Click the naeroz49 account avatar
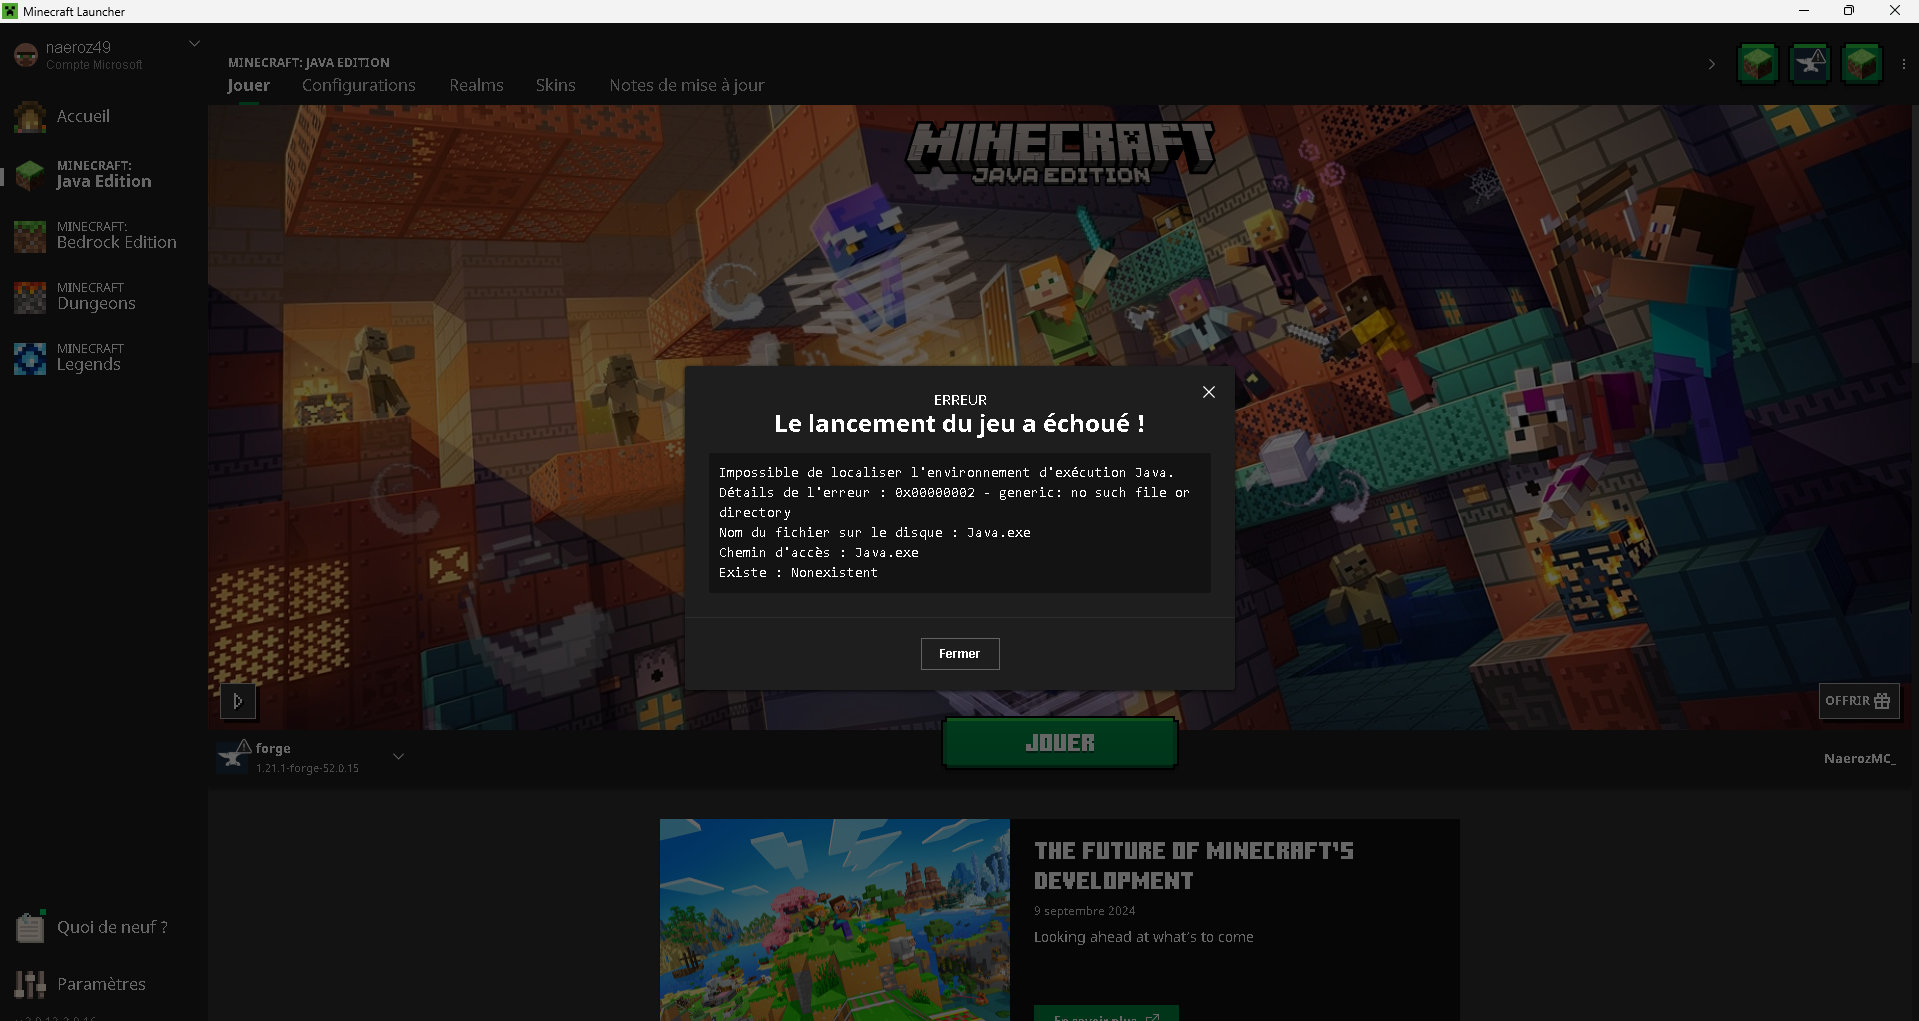Viewport: 1919px width, 1021px height. point(26,55)
